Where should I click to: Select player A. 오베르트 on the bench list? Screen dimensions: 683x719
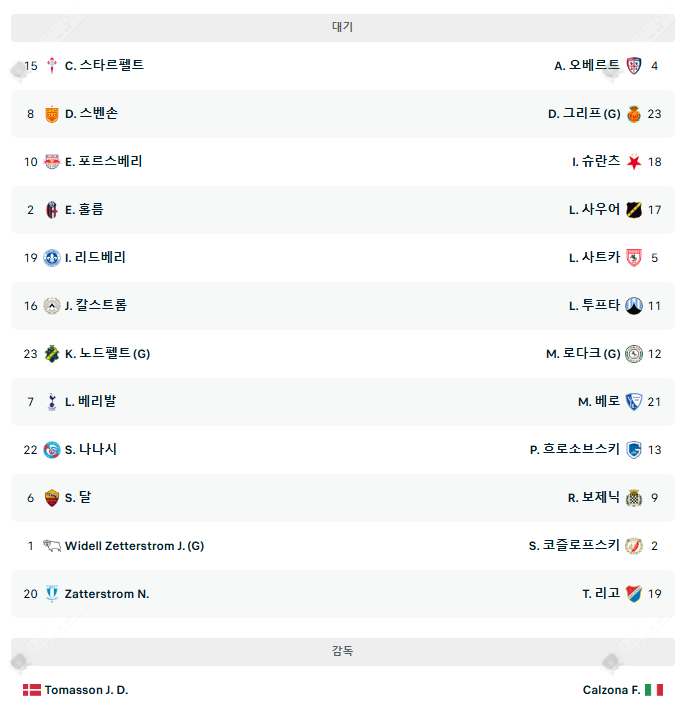point(587,65)
